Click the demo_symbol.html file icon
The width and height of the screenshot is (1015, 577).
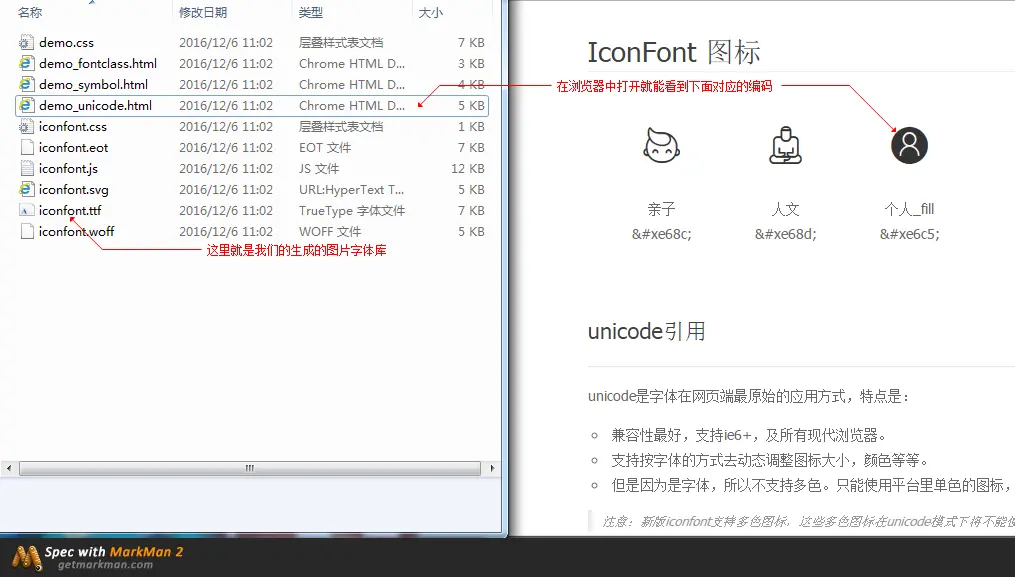tap(26, 85)
